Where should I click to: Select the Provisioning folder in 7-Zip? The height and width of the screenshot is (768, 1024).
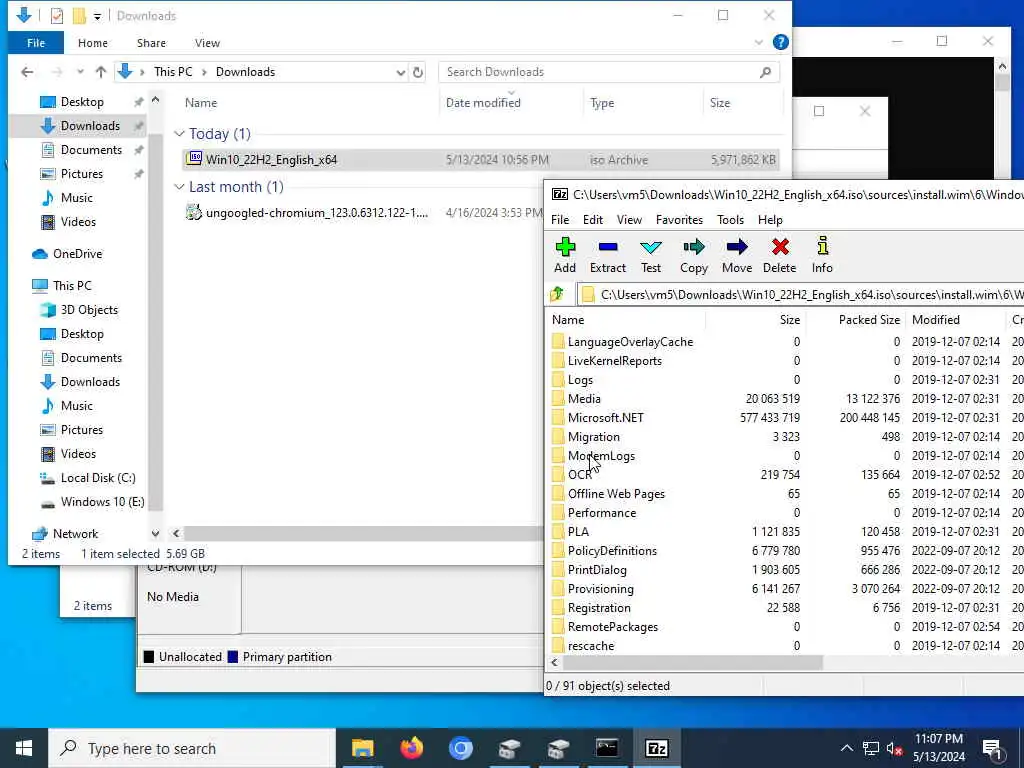pos(600,589)
